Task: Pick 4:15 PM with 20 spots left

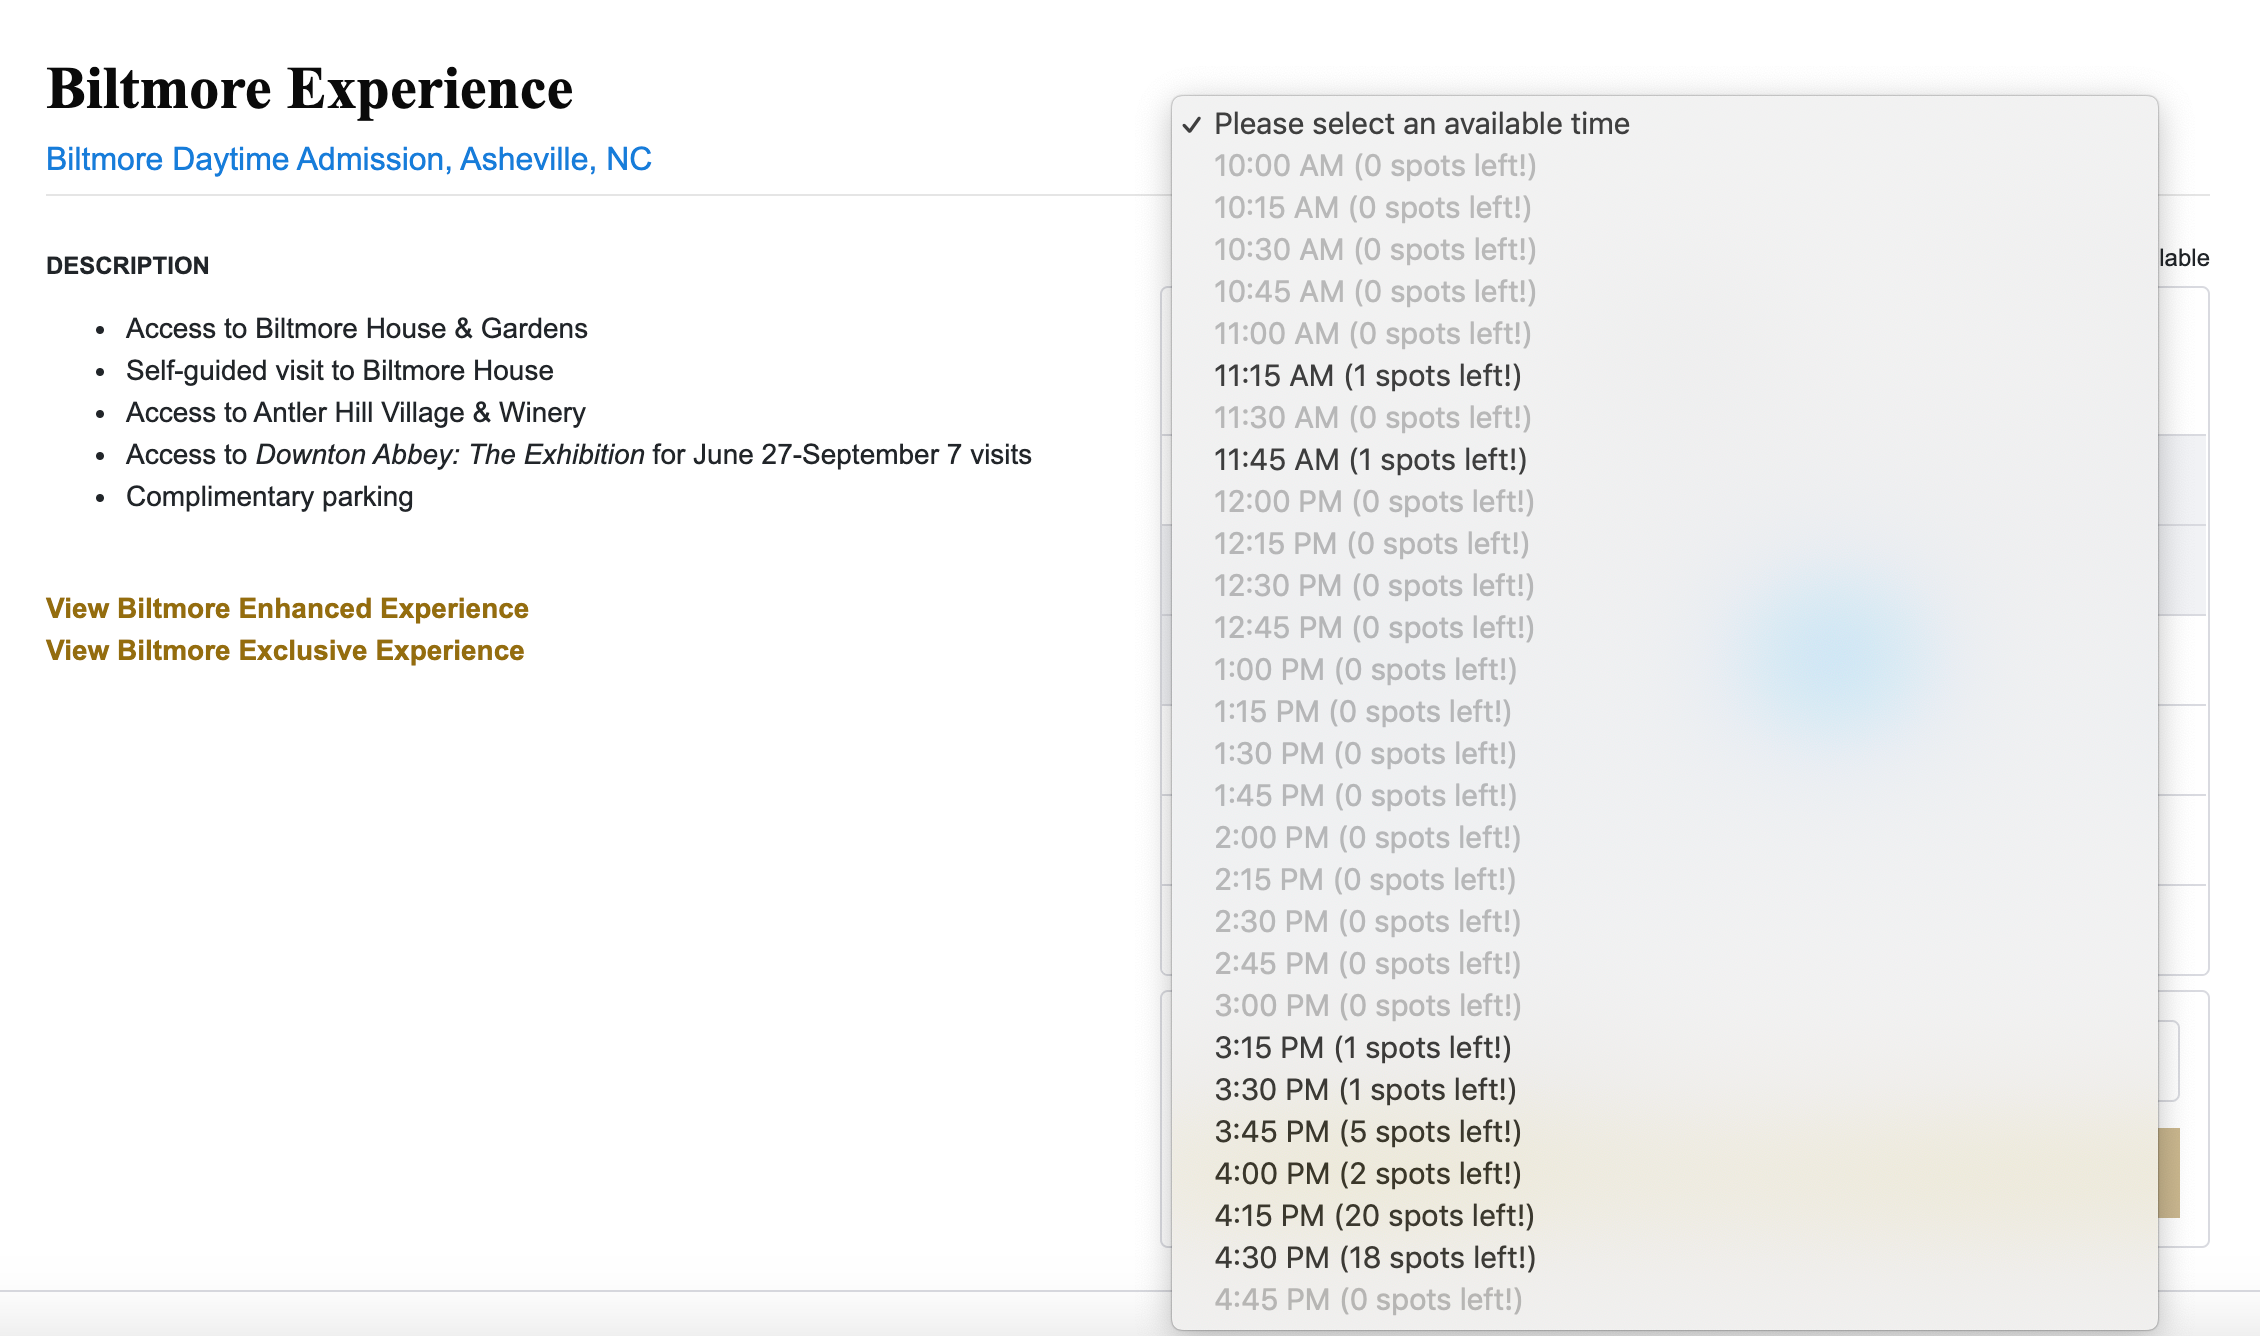Action: coord(1374,1216)
